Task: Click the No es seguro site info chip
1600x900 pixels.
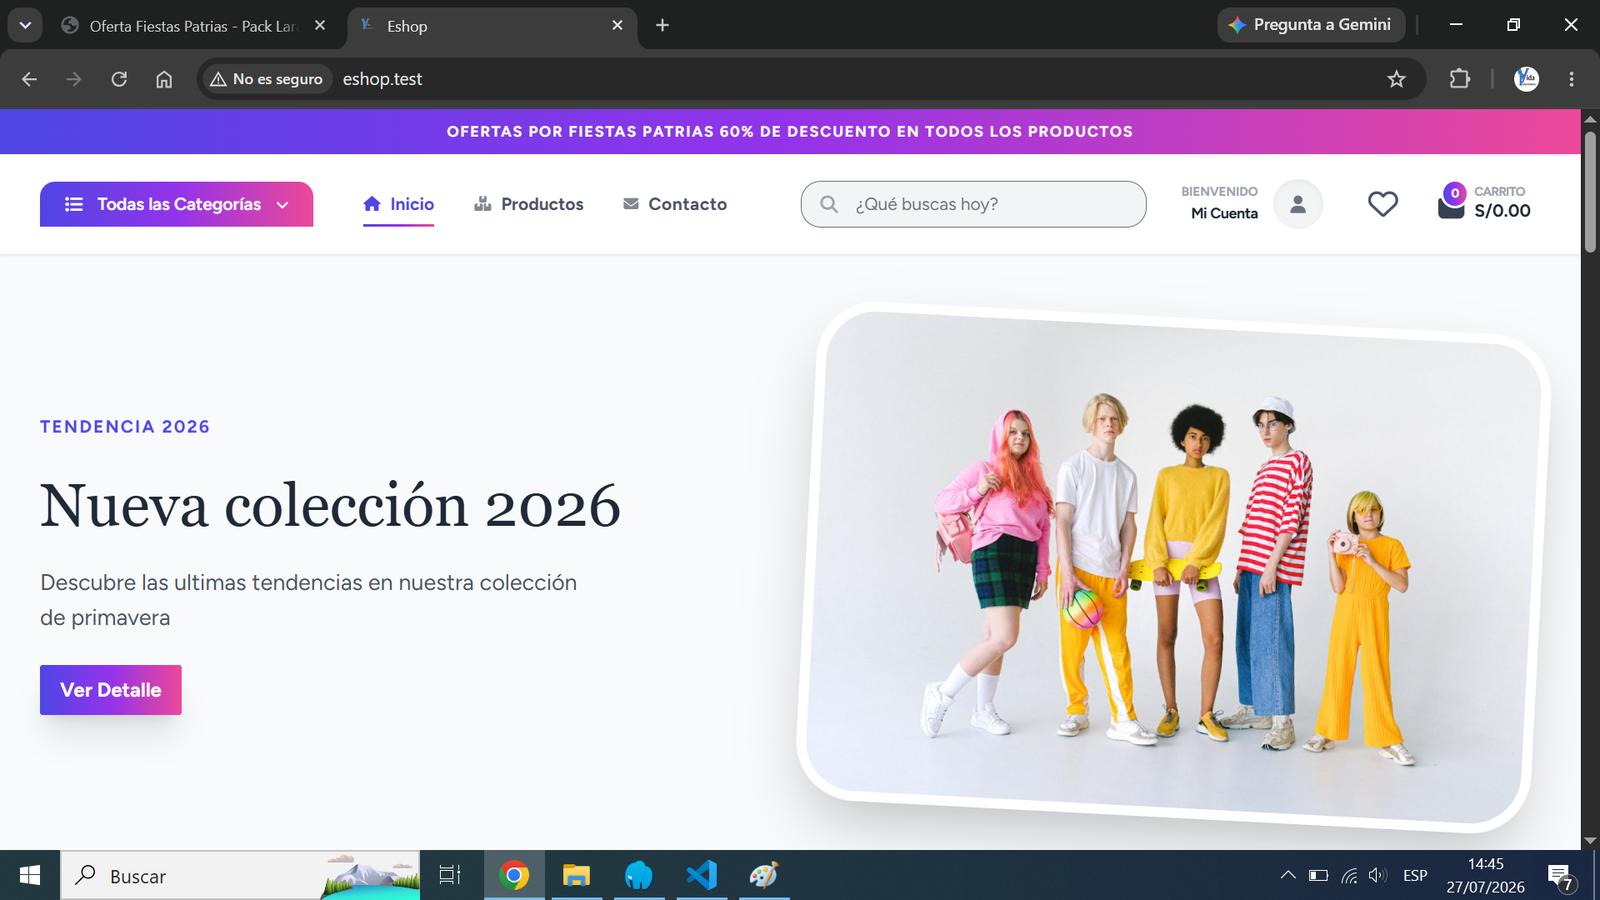Action: (x=266, y=79)
